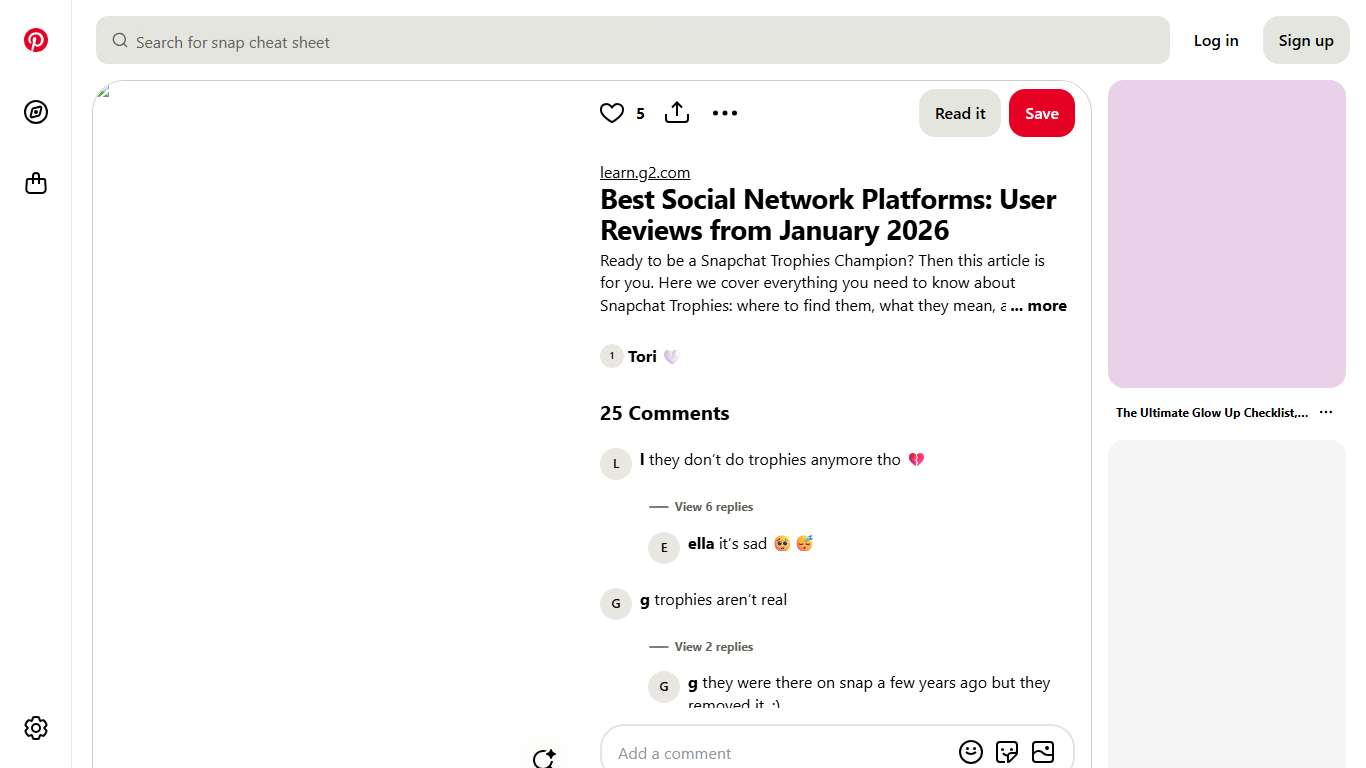Show the 6 replies under the comment
Viewport: 1366px width, 768px height.
point(713,506)
